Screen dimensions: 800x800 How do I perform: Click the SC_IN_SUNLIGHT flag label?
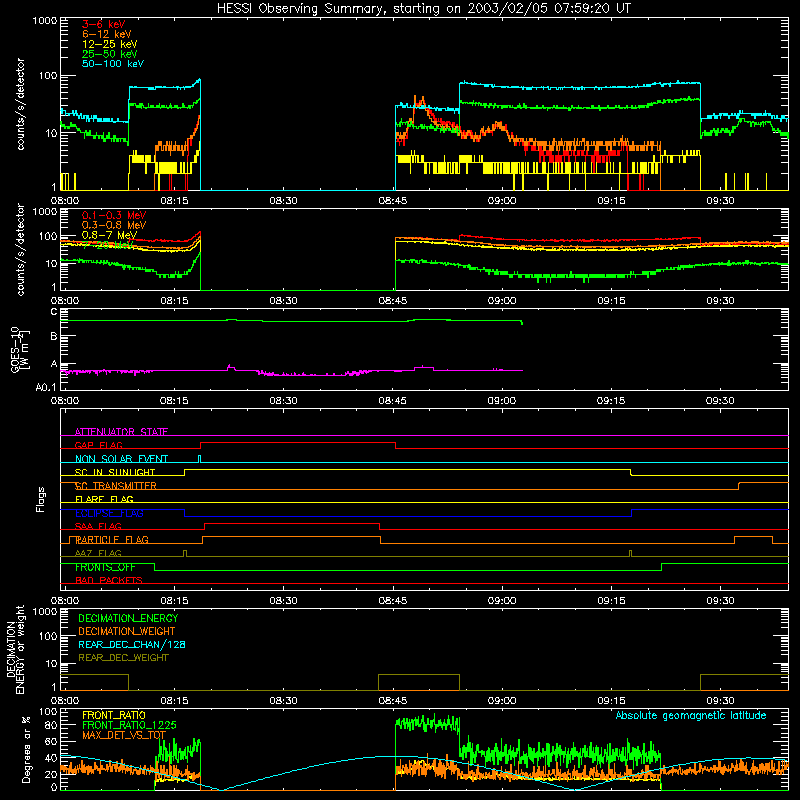pyautogui.click(x=115, y=472)
